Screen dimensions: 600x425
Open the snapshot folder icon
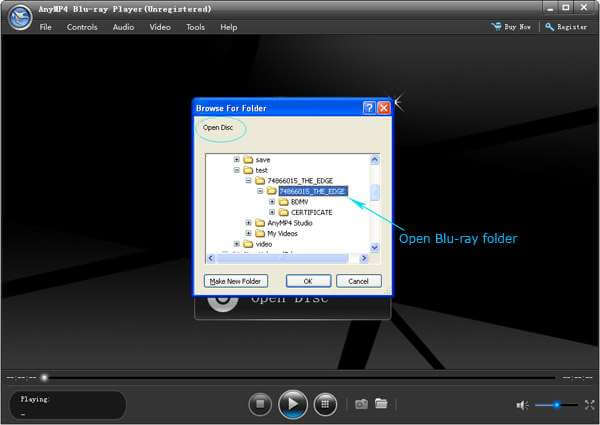tap(381, 403)
